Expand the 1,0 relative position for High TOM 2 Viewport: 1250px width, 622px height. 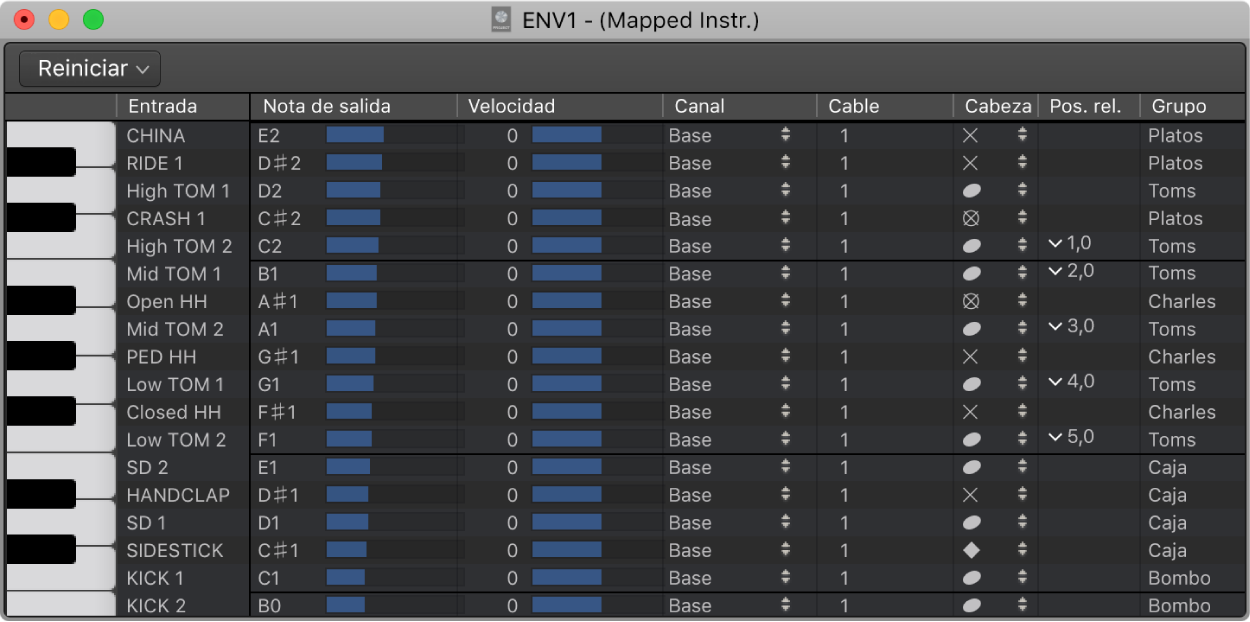click(x=1054, y=243)
